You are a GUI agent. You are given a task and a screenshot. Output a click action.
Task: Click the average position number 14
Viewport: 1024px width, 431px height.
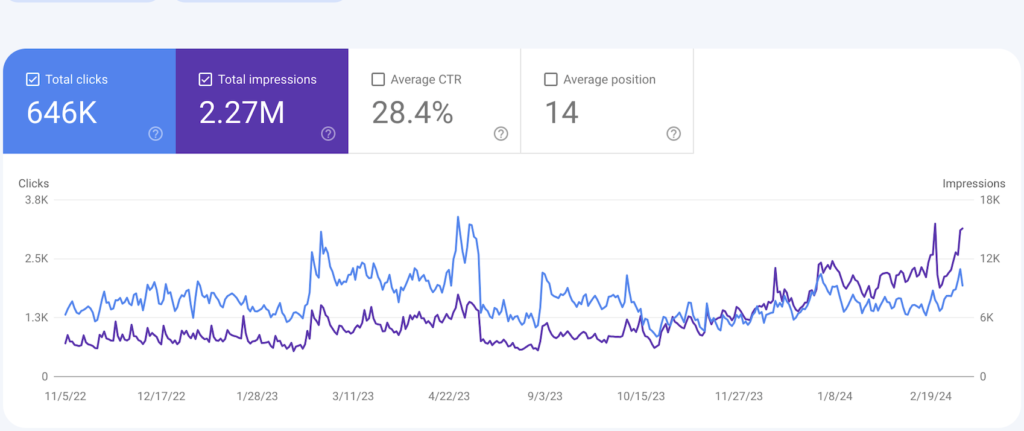click(561, 113)
